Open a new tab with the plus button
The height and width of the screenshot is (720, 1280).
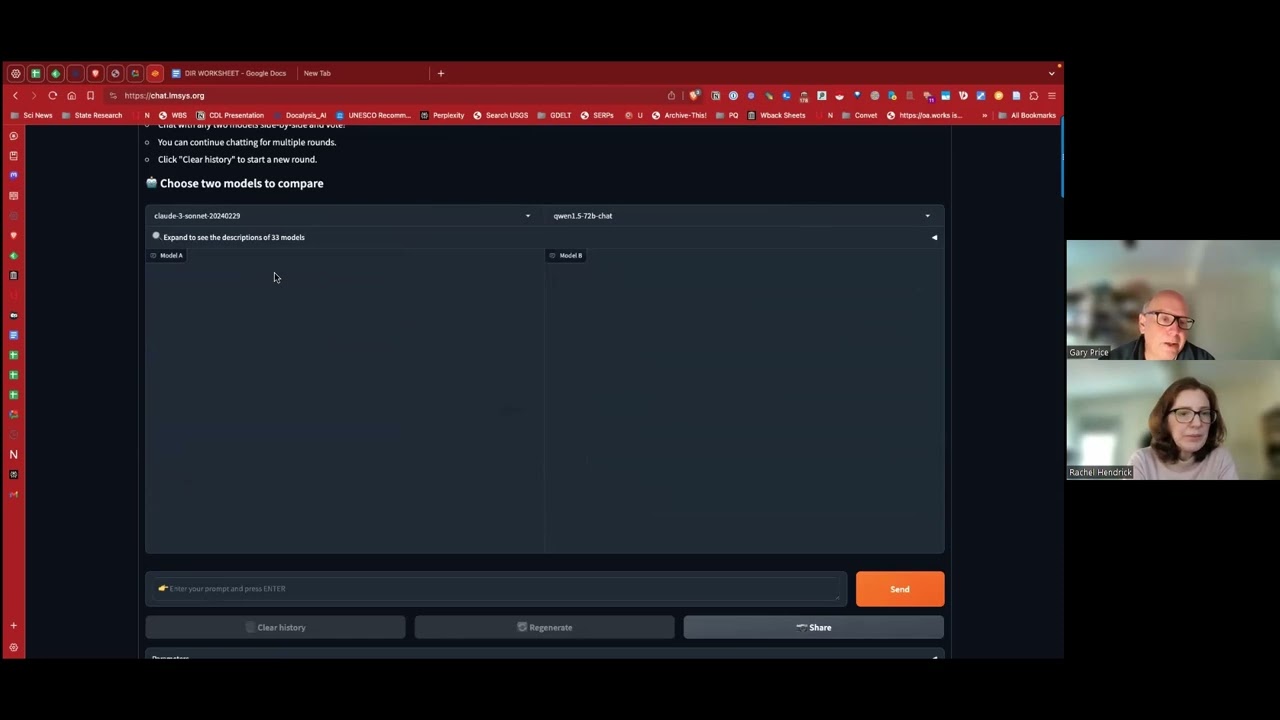click(440, 73)
